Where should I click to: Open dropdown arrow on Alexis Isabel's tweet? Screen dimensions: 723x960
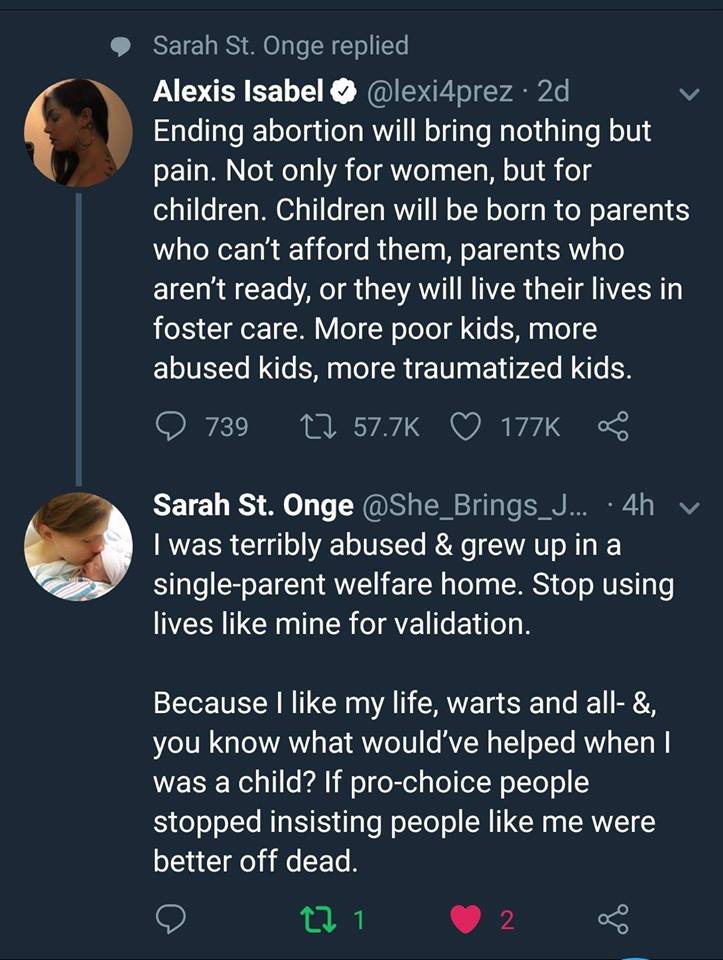click(x=689, y=94)
